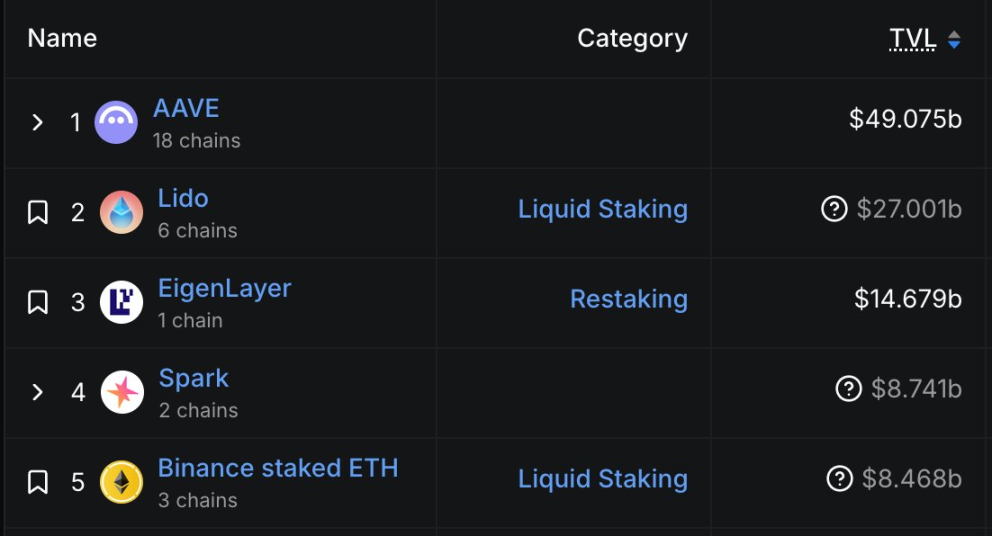This screenshot has height=536, width=992.
Task: Click the Lido droplet logo icon
Action: (122, 212)
